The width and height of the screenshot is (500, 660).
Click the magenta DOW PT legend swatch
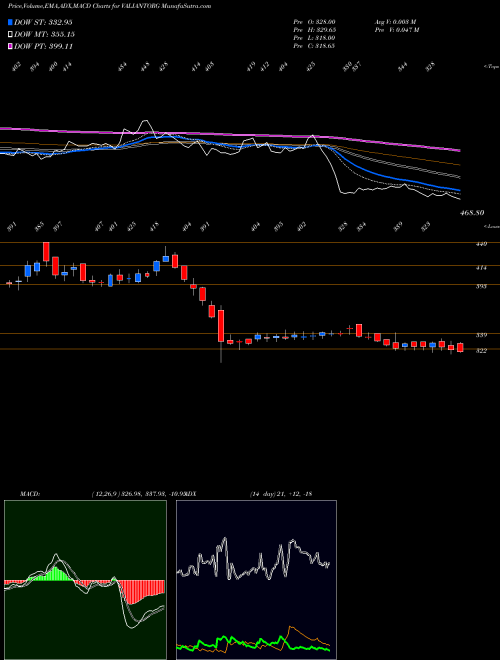[x=10, y=46]
